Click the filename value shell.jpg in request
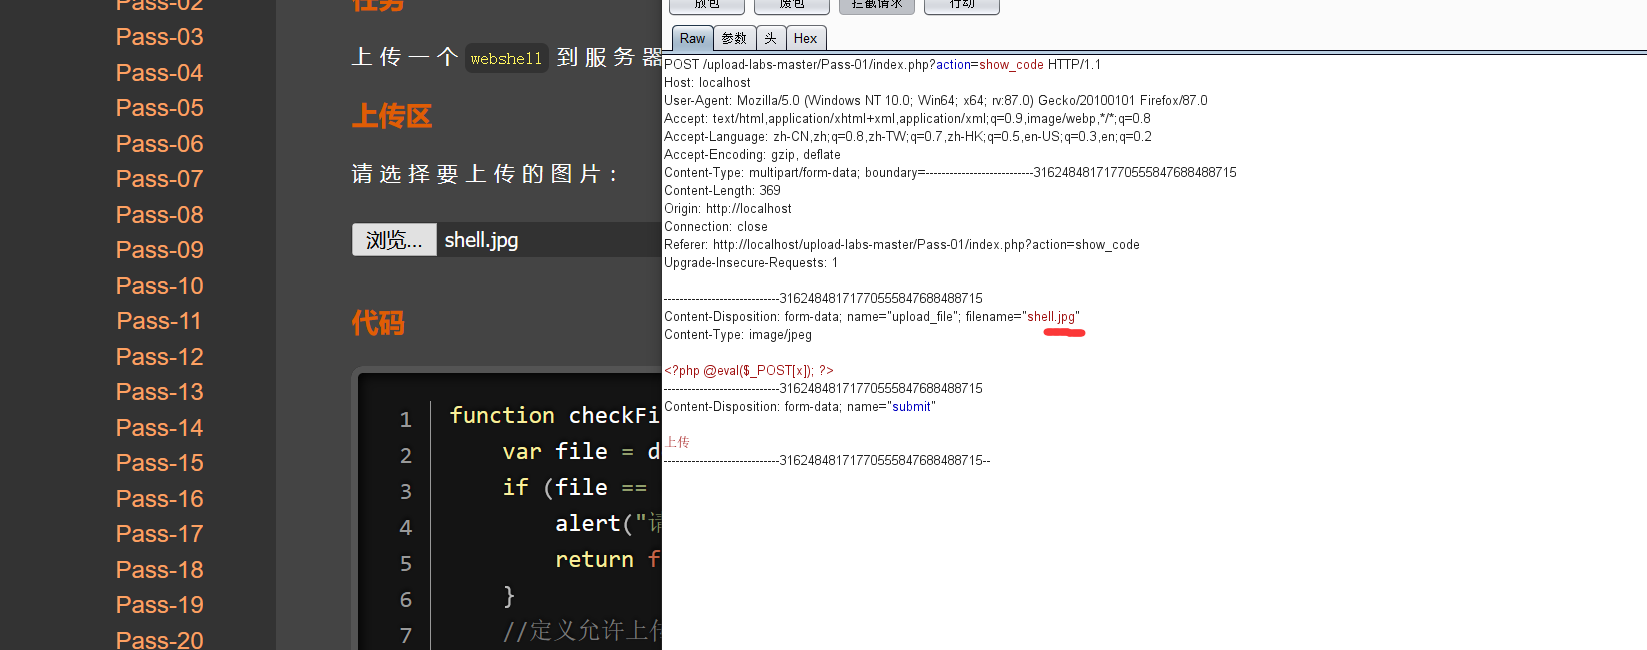The width and height of the screenshot is (1647, 650). click(1051, 317)
